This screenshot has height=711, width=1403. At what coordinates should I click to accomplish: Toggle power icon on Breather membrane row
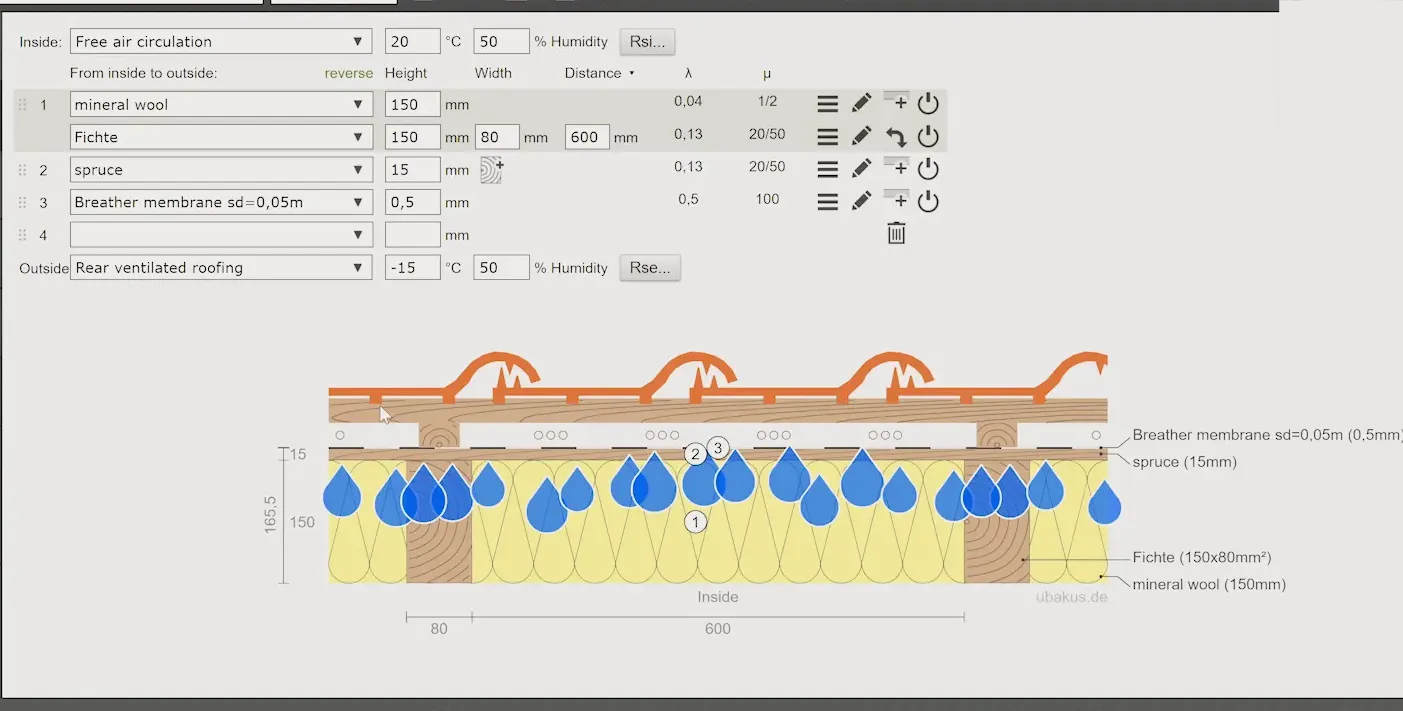pyautogui.click(x=928, y=201)
